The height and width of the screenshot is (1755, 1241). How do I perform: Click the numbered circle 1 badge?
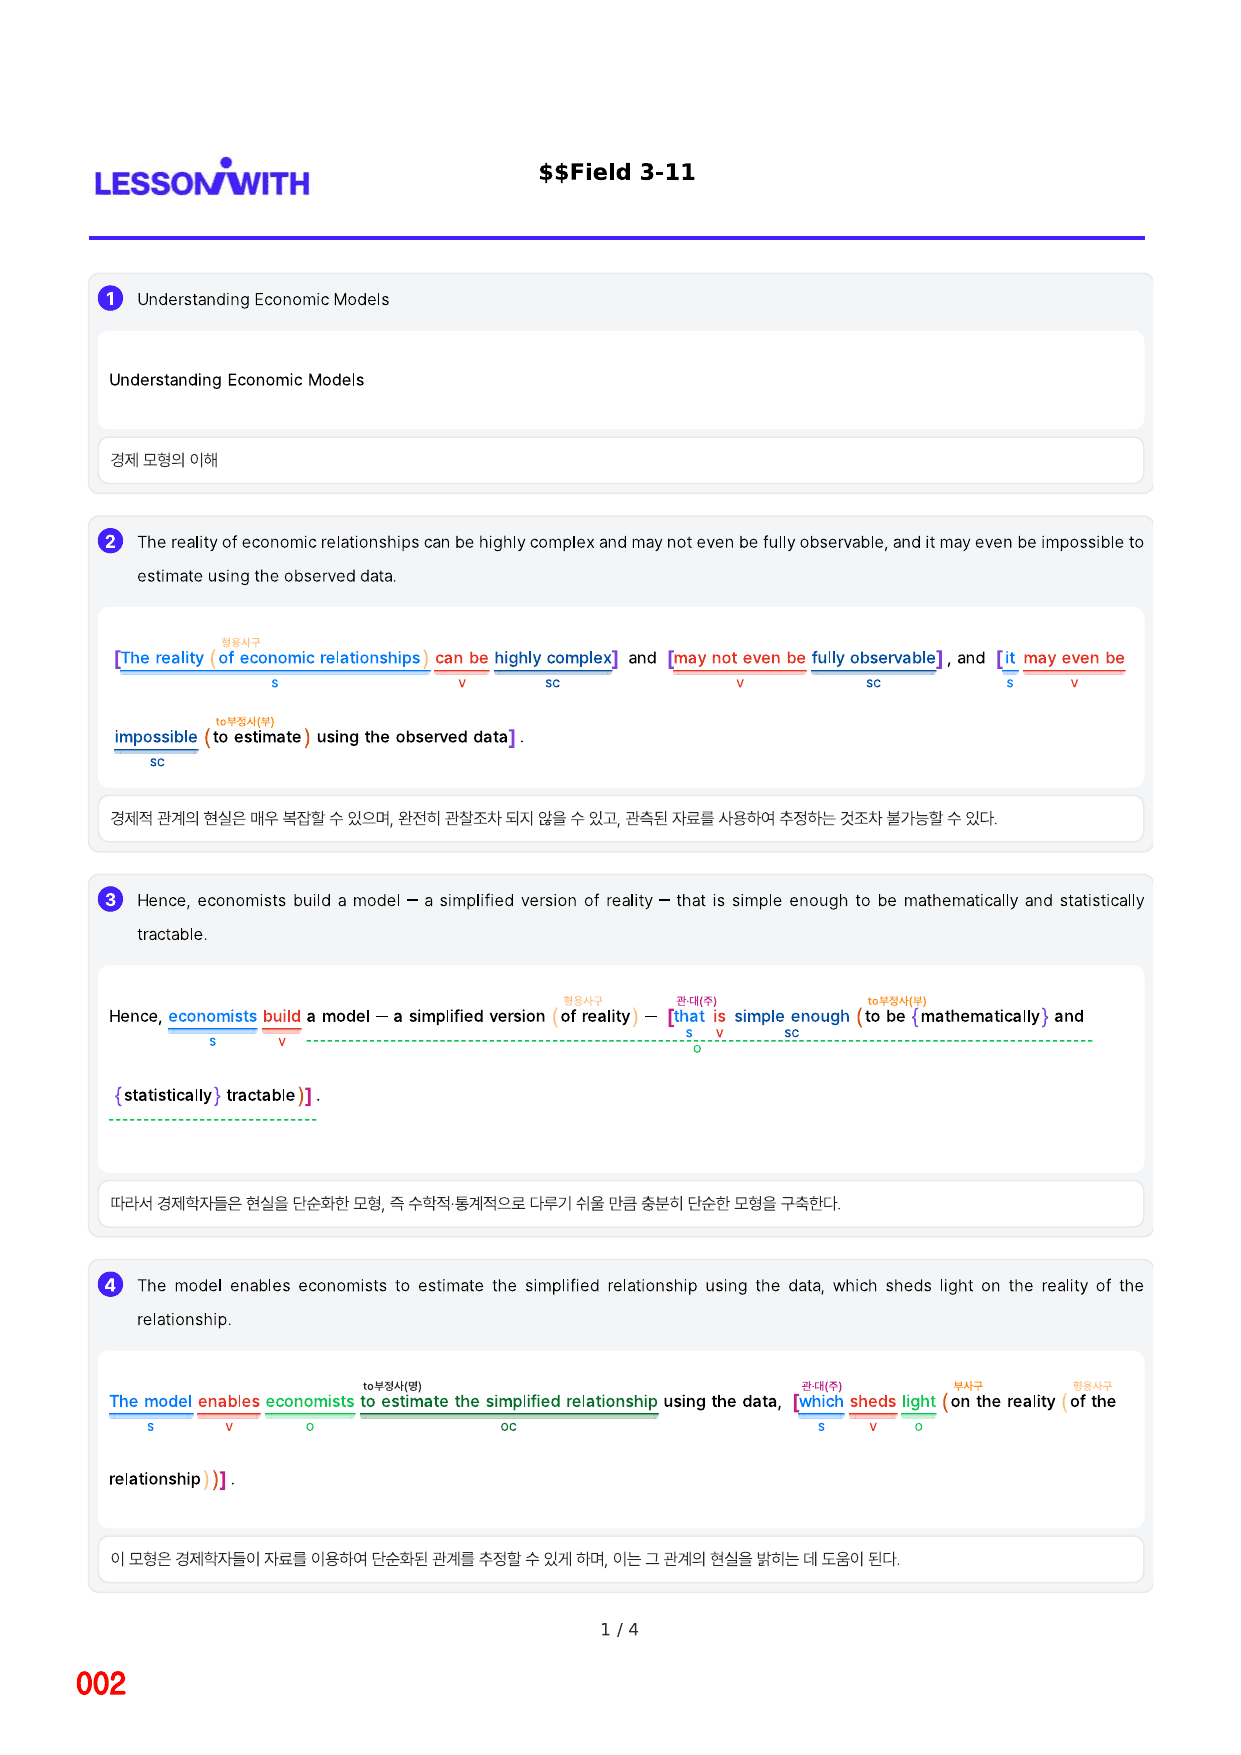click(110, 298)
